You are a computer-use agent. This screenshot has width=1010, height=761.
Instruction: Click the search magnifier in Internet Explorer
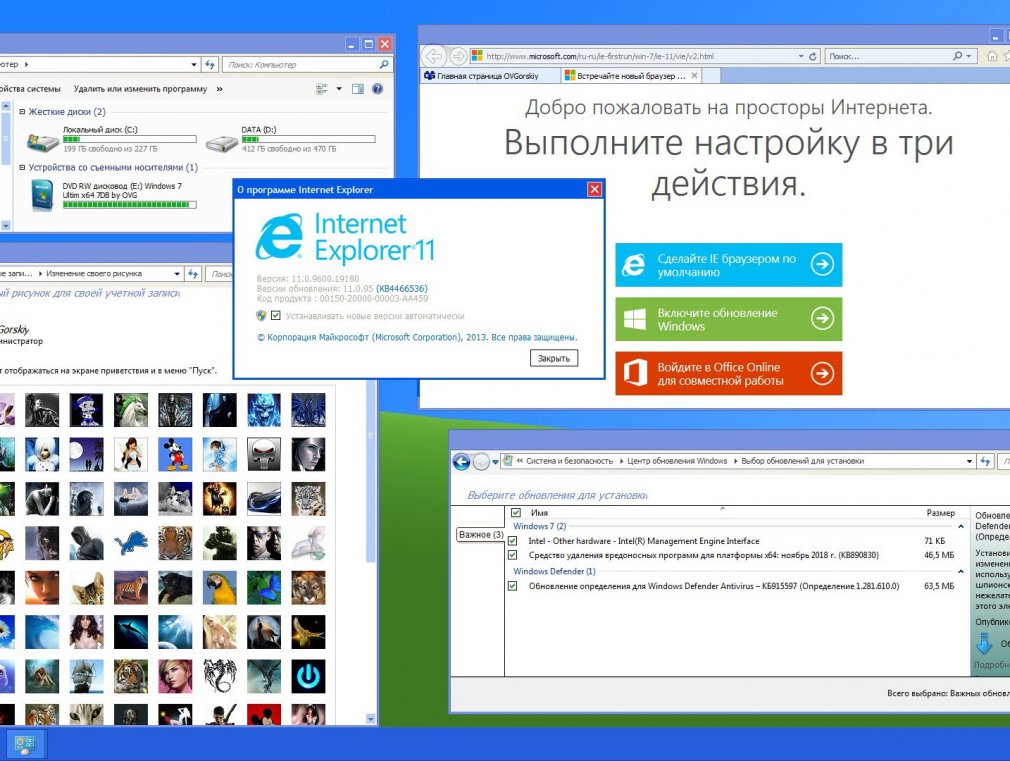[x=958, y=56]
